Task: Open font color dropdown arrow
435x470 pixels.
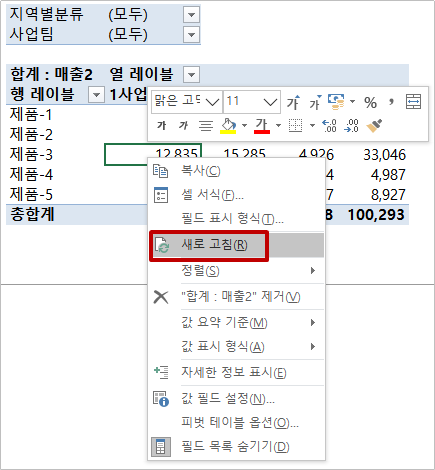Action: click(278, 126)
